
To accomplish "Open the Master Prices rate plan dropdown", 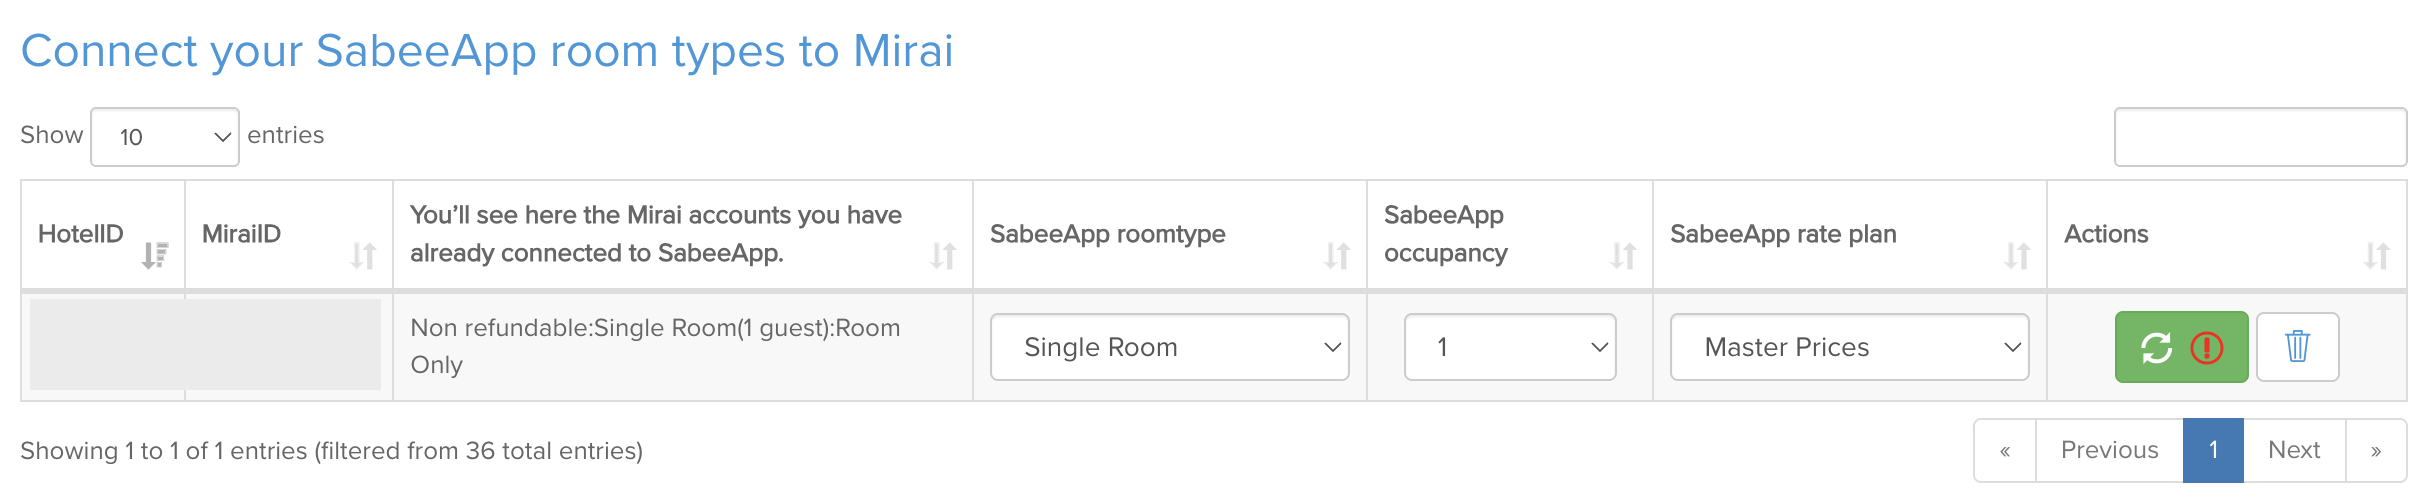I will (1849, 347).
